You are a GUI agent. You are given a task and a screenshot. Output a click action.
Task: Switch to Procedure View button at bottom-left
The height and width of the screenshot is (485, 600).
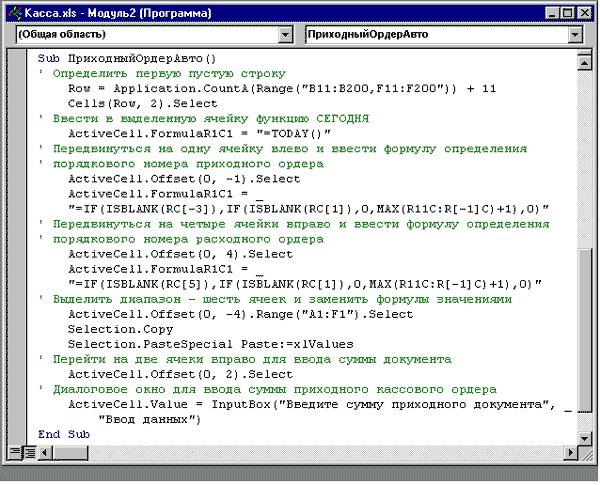[15, 453]
